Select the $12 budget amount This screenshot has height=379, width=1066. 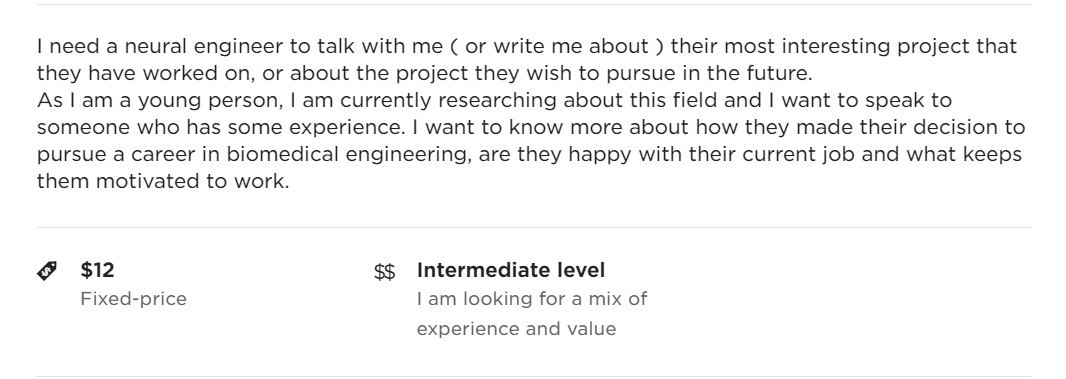click(97, 270)
